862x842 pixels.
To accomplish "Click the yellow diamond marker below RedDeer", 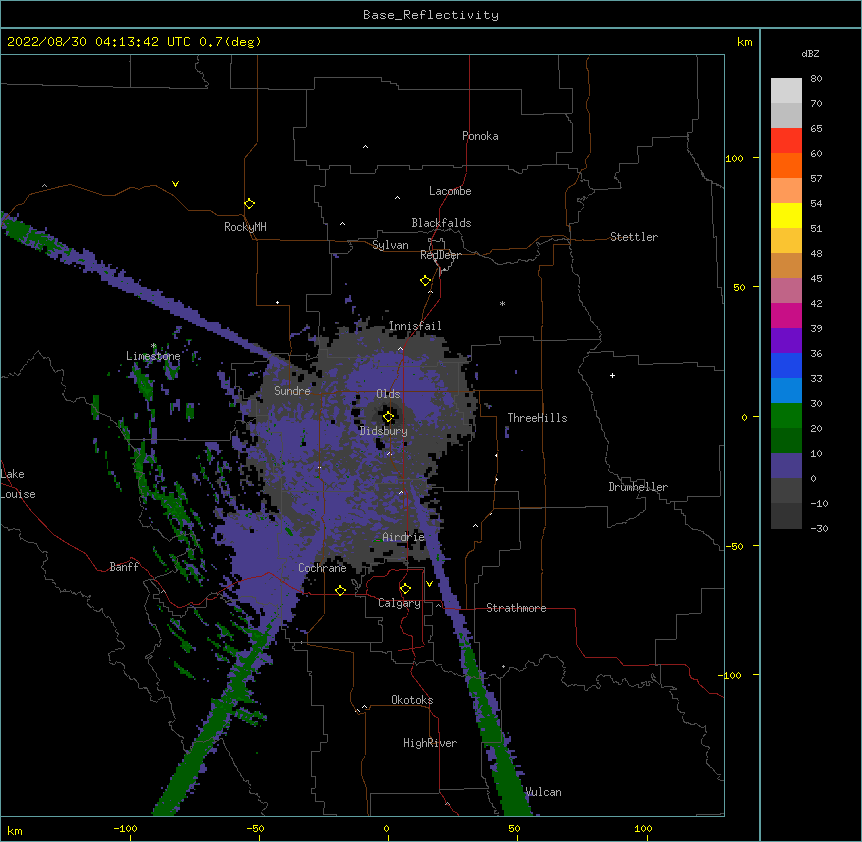I will pyautogui.click(x=426, y=281).
